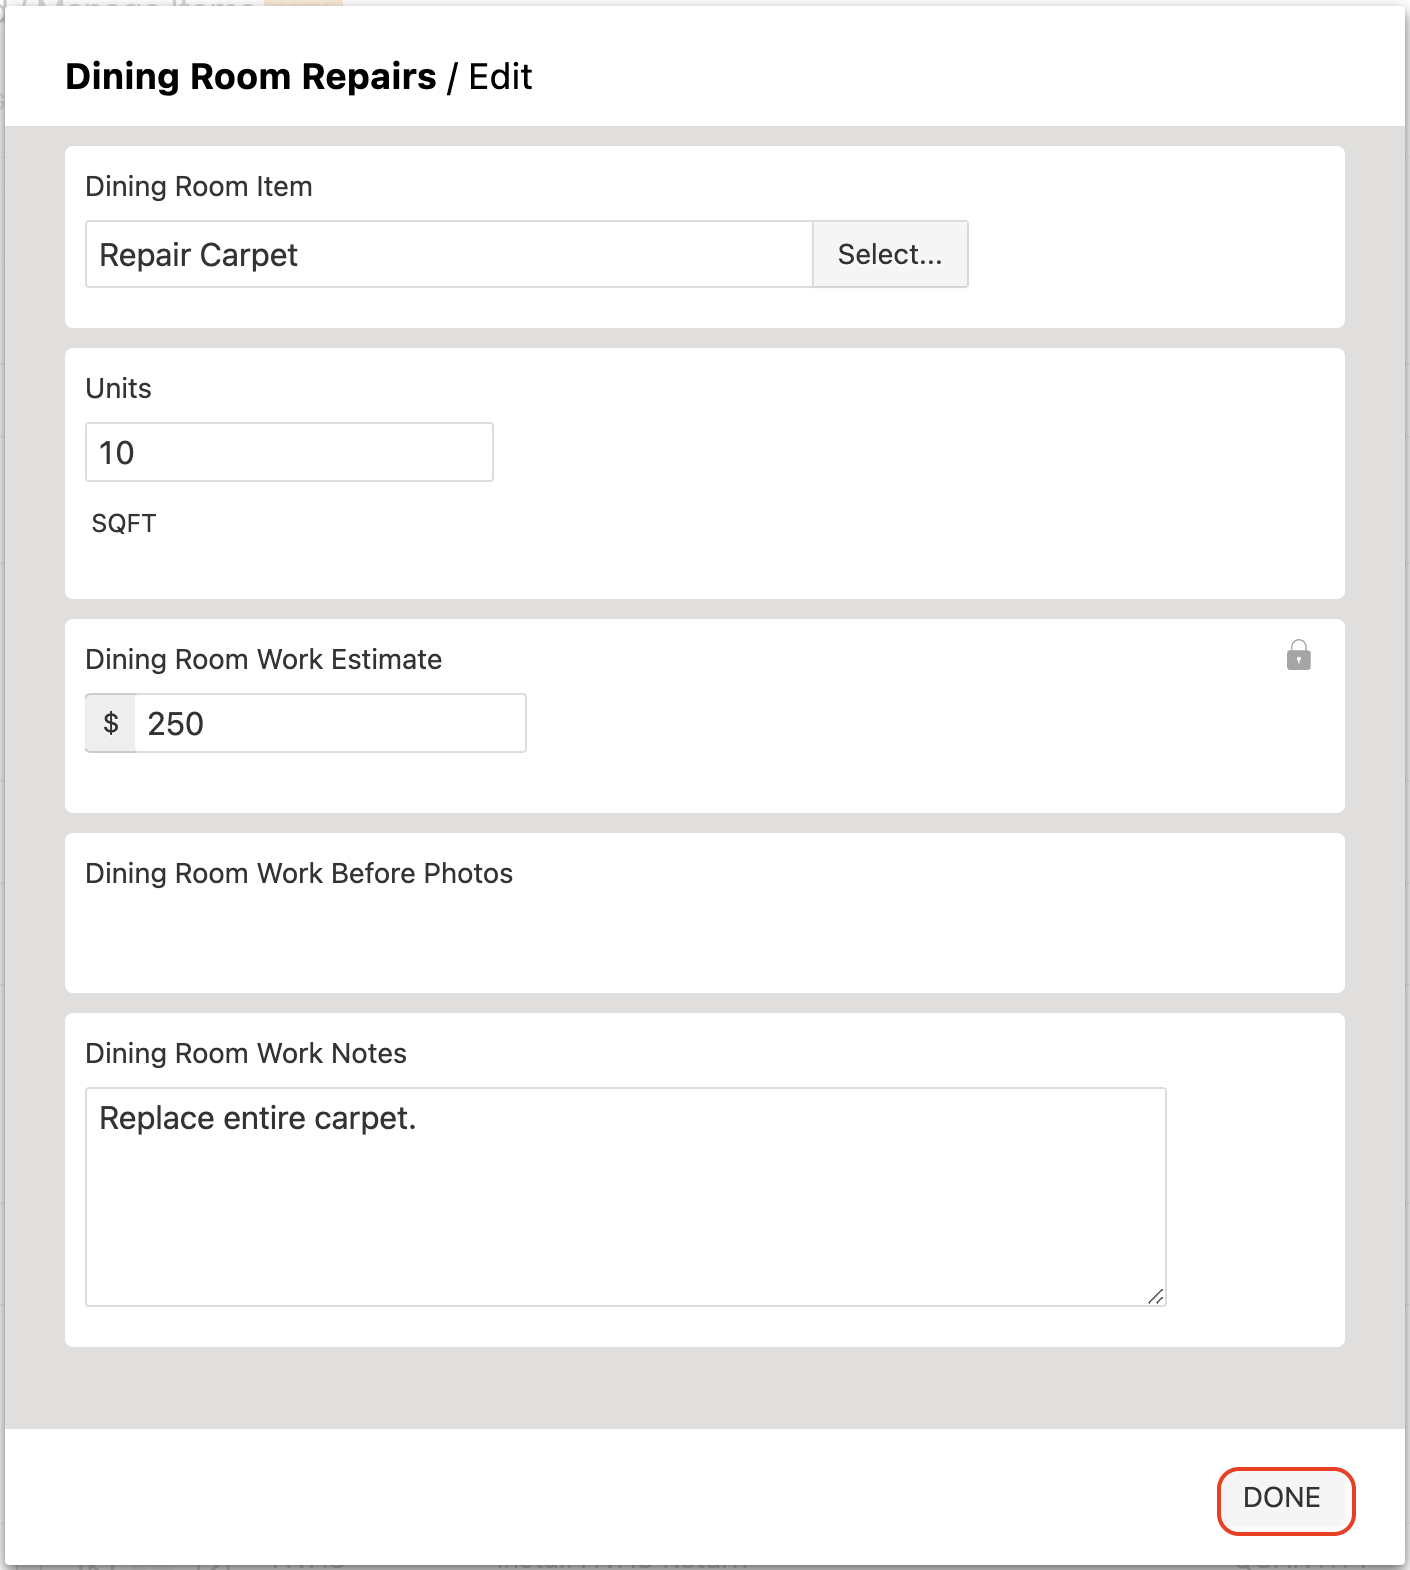Click the Units field showing 10
The image size is (1410, 1570).
[x=289, y=452]
